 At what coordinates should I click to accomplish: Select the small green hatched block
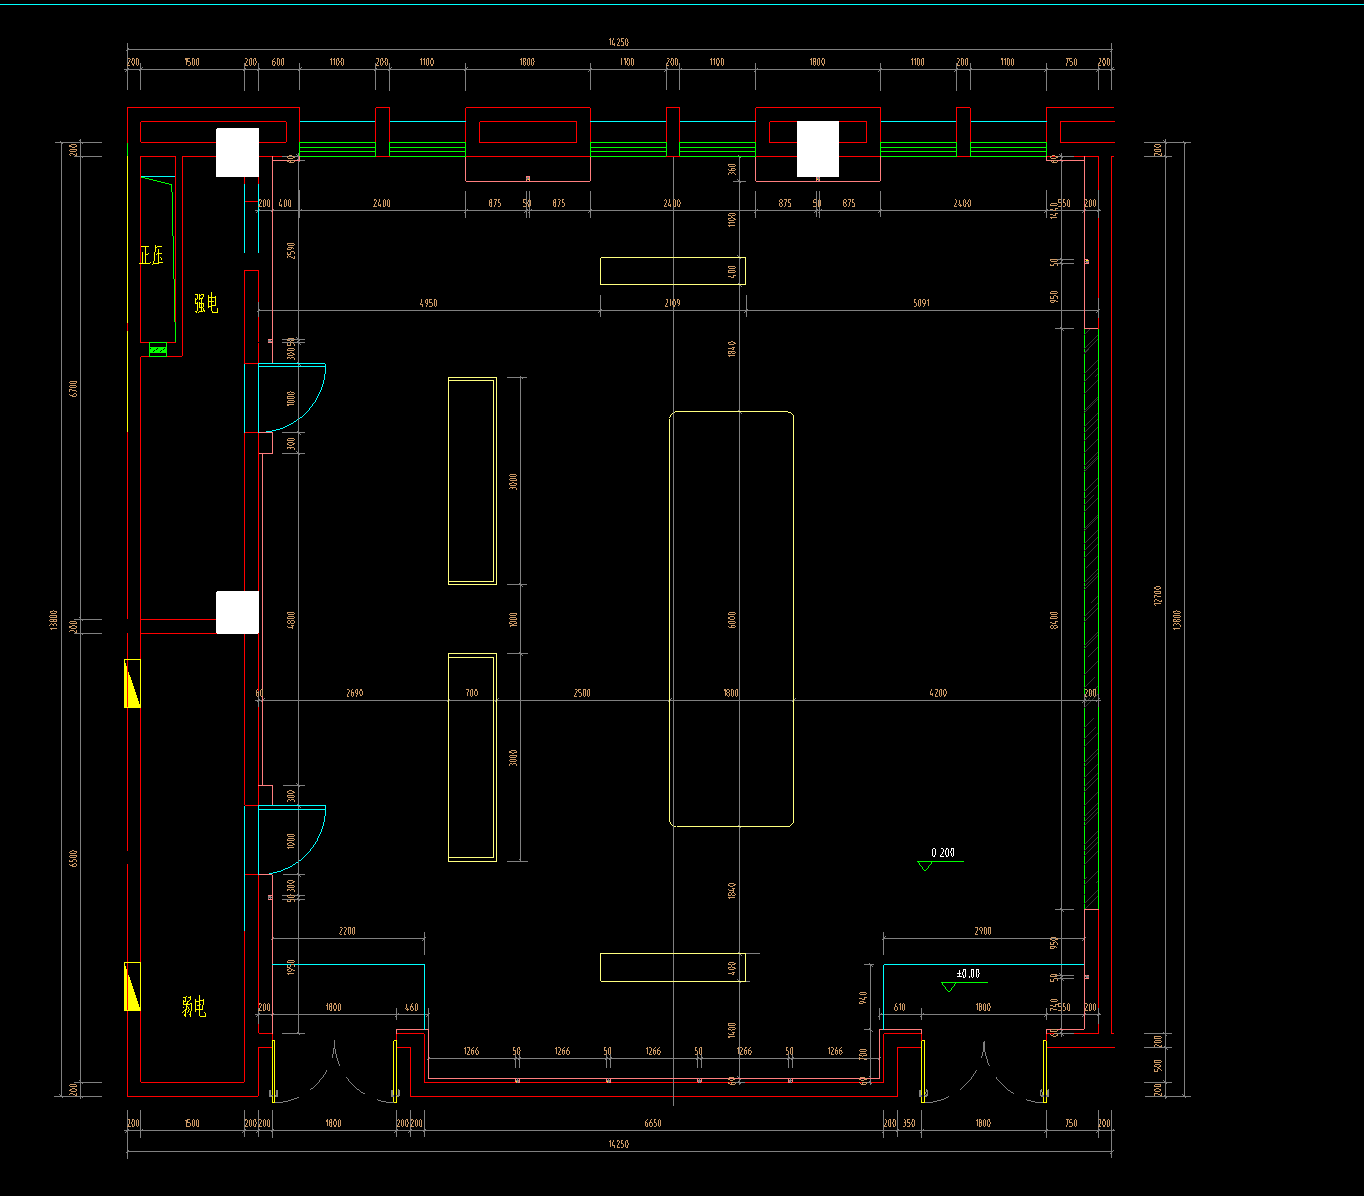click(x=158, y=349)
